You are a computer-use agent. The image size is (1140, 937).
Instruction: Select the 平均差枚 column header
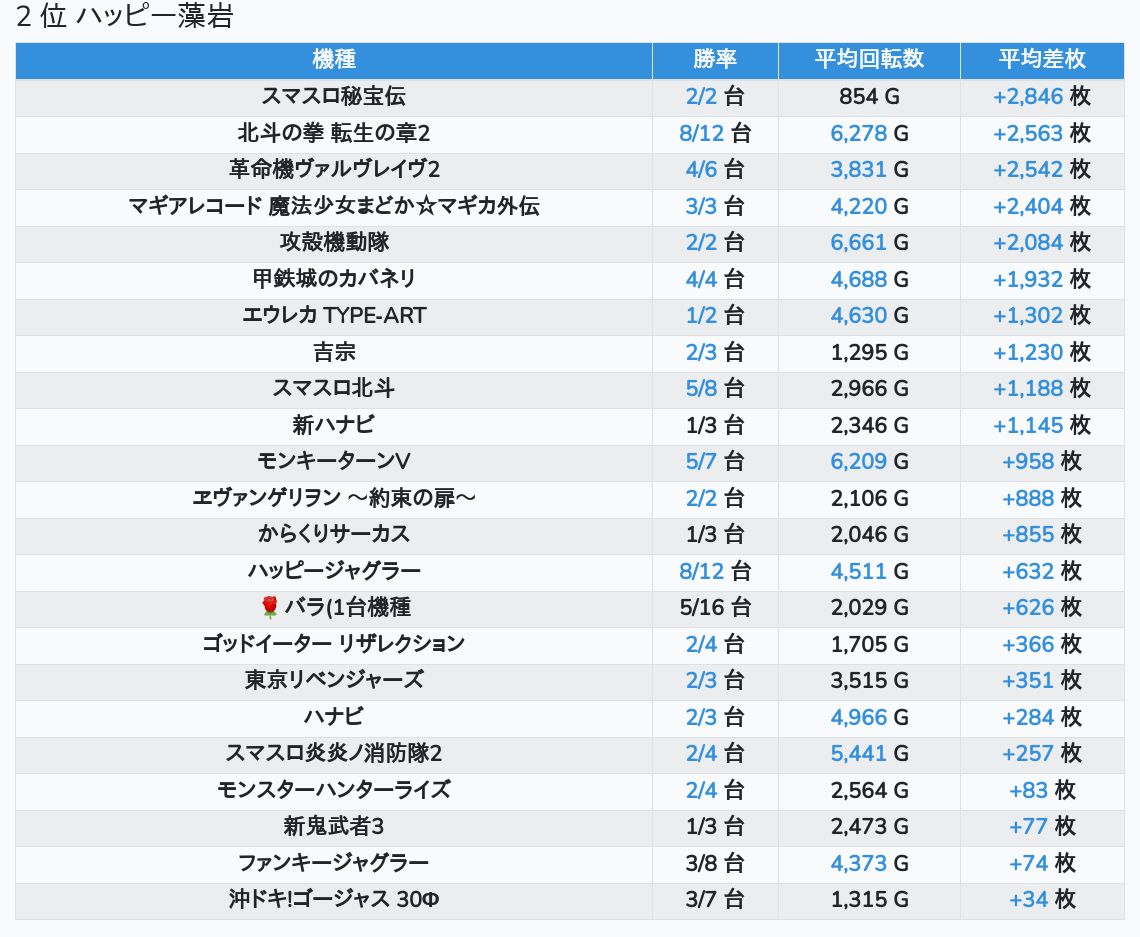(1041, 60)
